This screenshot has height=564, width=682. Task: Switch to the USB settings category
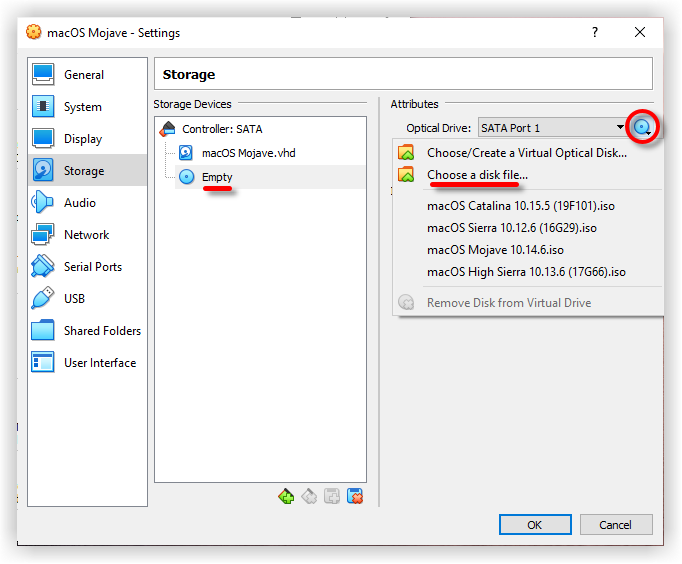(x=75, y=299)
